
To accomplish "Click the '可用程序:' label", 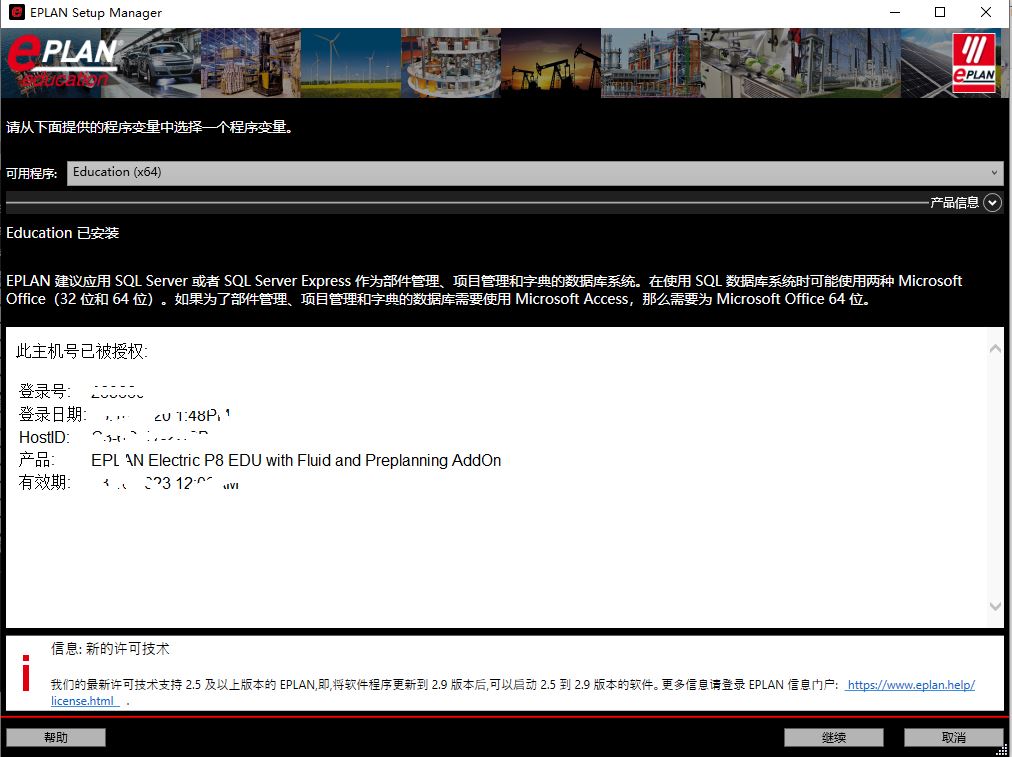I will coord(32,174).
